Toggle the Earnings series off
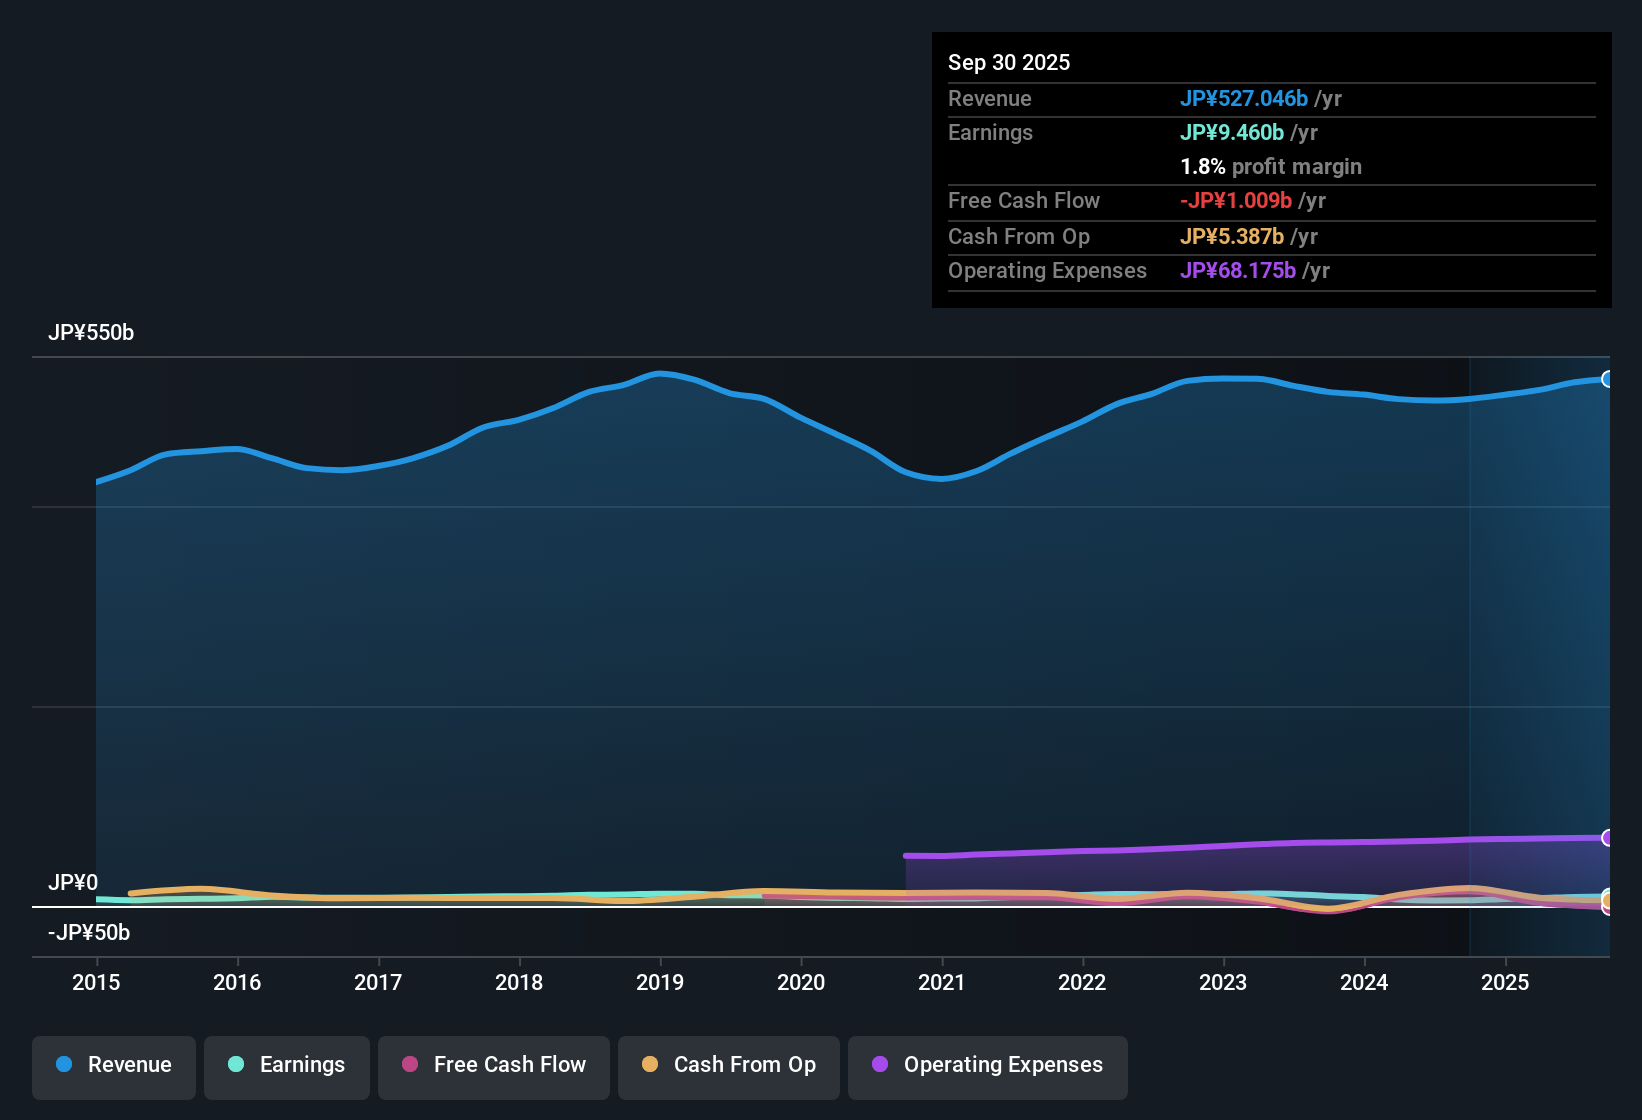The height and width of the screenshot is (1120, 1642). pos(286,1065)
